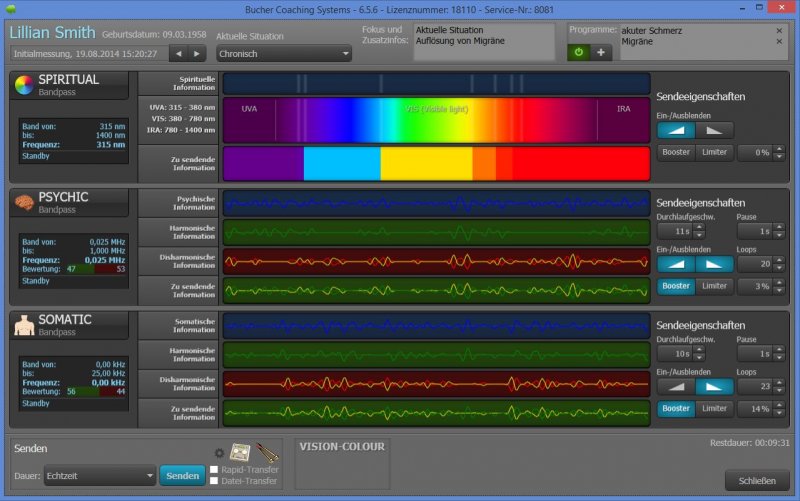Click the Somatic torso icon

pos(24,325)
